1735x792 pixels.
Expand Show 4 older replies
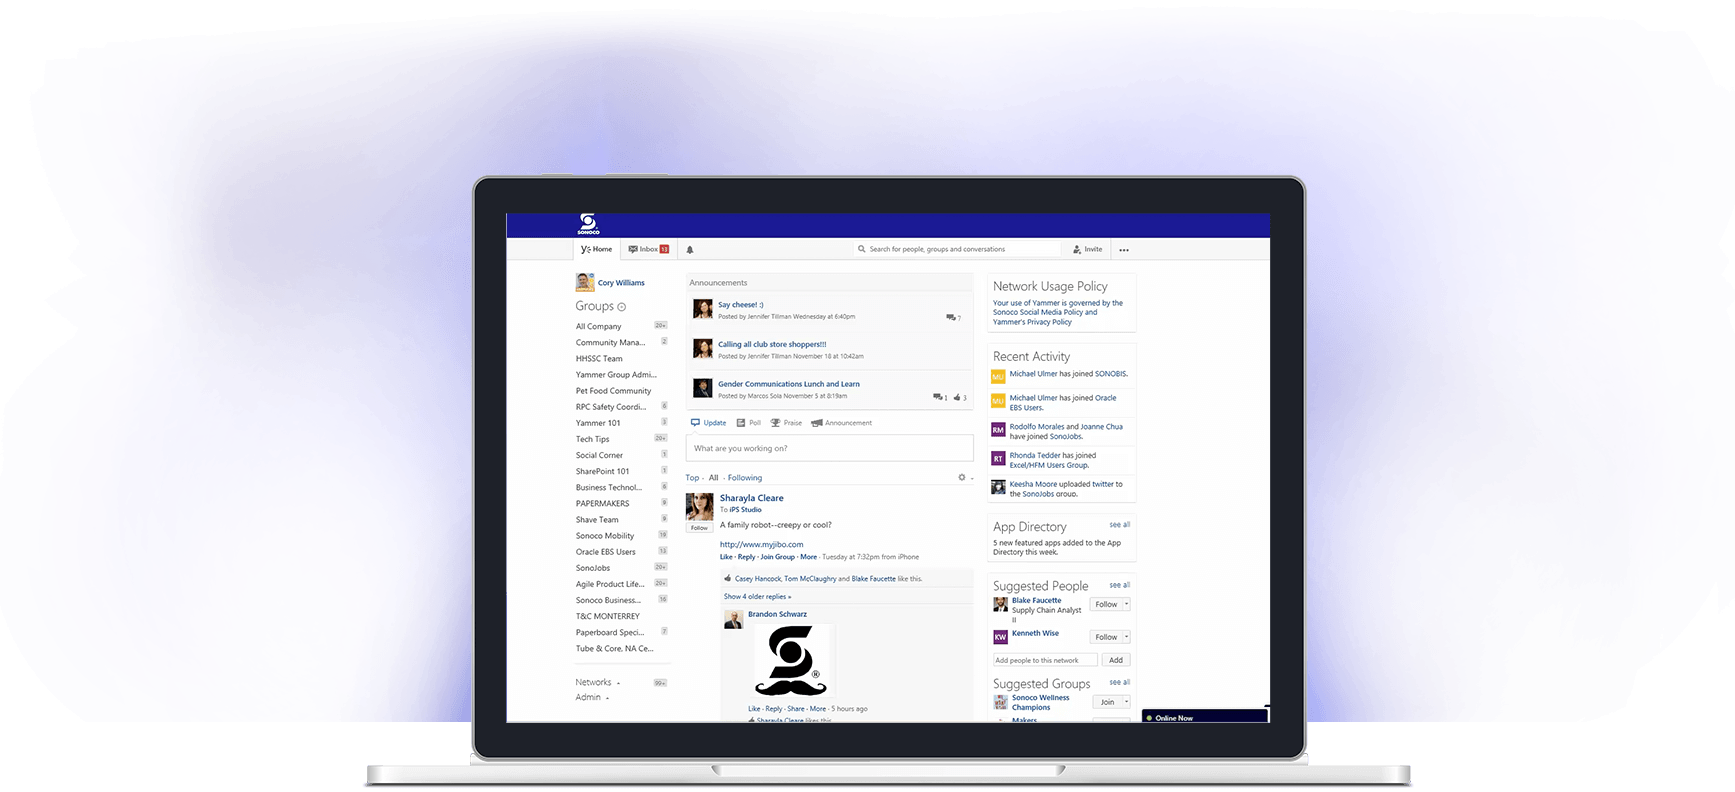pos(757,597)
